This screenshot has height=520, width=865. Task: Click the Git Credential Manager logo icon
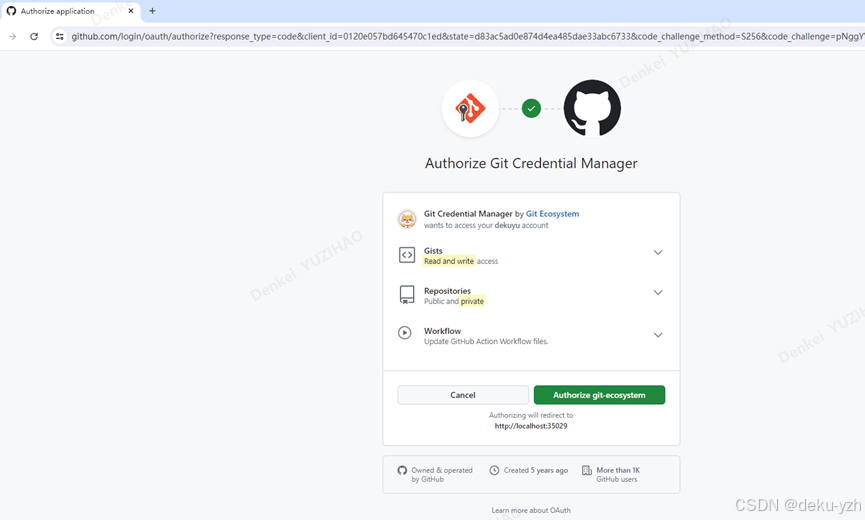point(470,108)
